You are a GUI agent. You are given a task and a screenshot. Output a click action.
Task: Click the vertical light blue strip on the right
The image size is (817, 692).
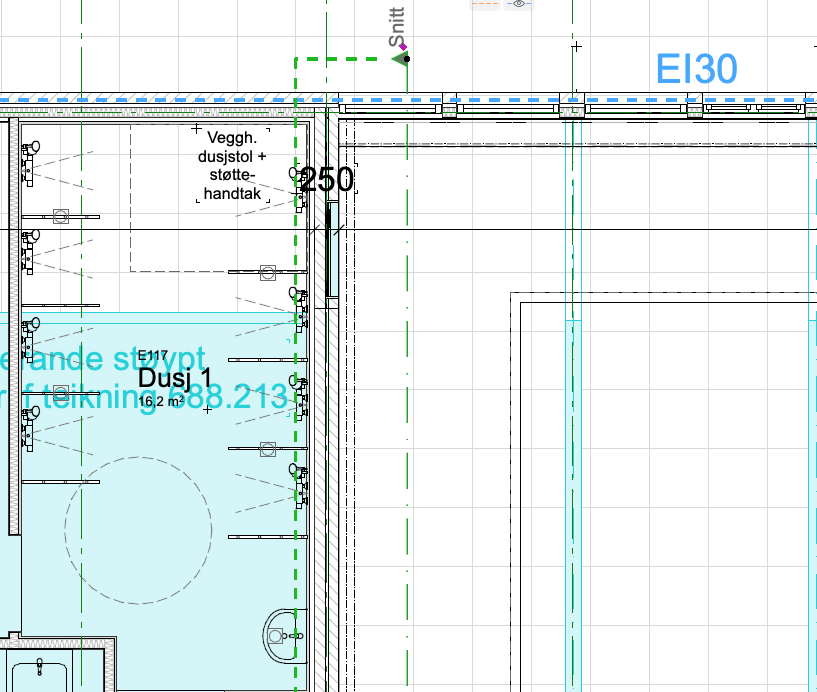[x=573, y=500]
